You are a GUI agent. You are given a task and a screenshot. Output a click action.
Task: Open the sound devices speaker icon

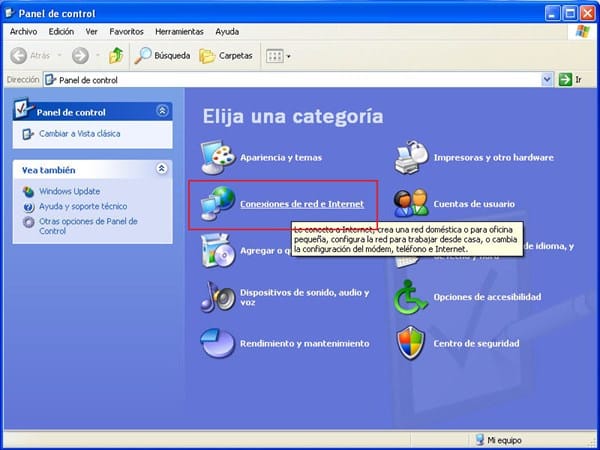pyautogui.click(x=218, y=297)
